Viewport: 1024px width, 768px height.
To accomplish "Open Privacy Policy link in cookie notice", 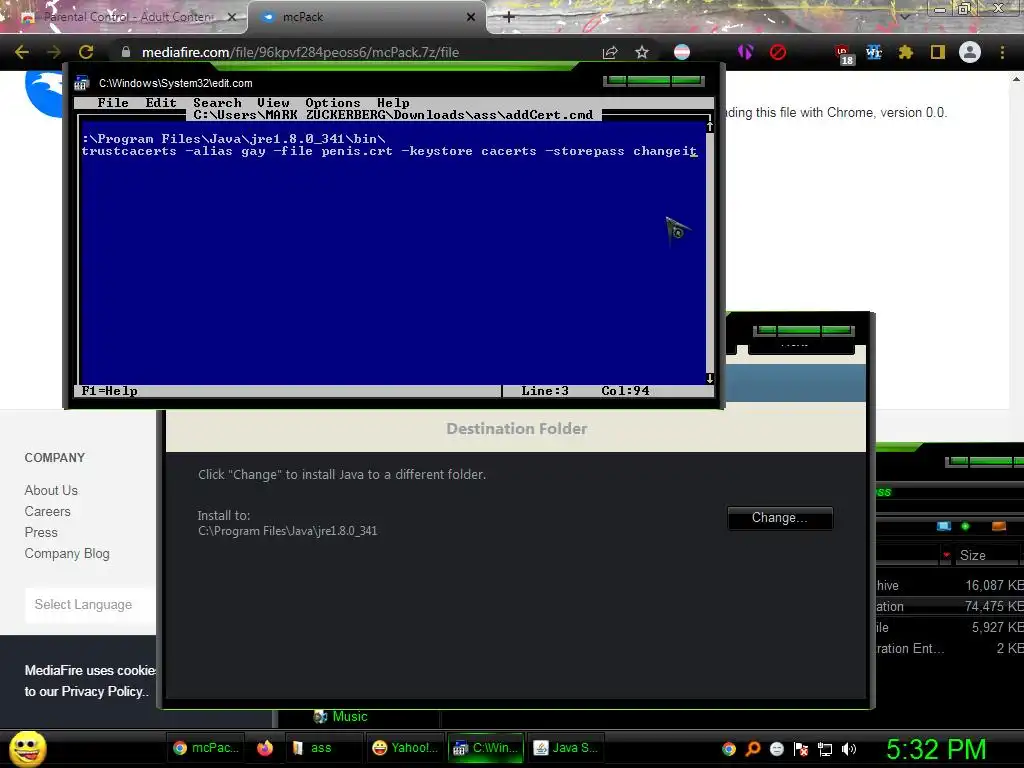I will click(104, 691).
